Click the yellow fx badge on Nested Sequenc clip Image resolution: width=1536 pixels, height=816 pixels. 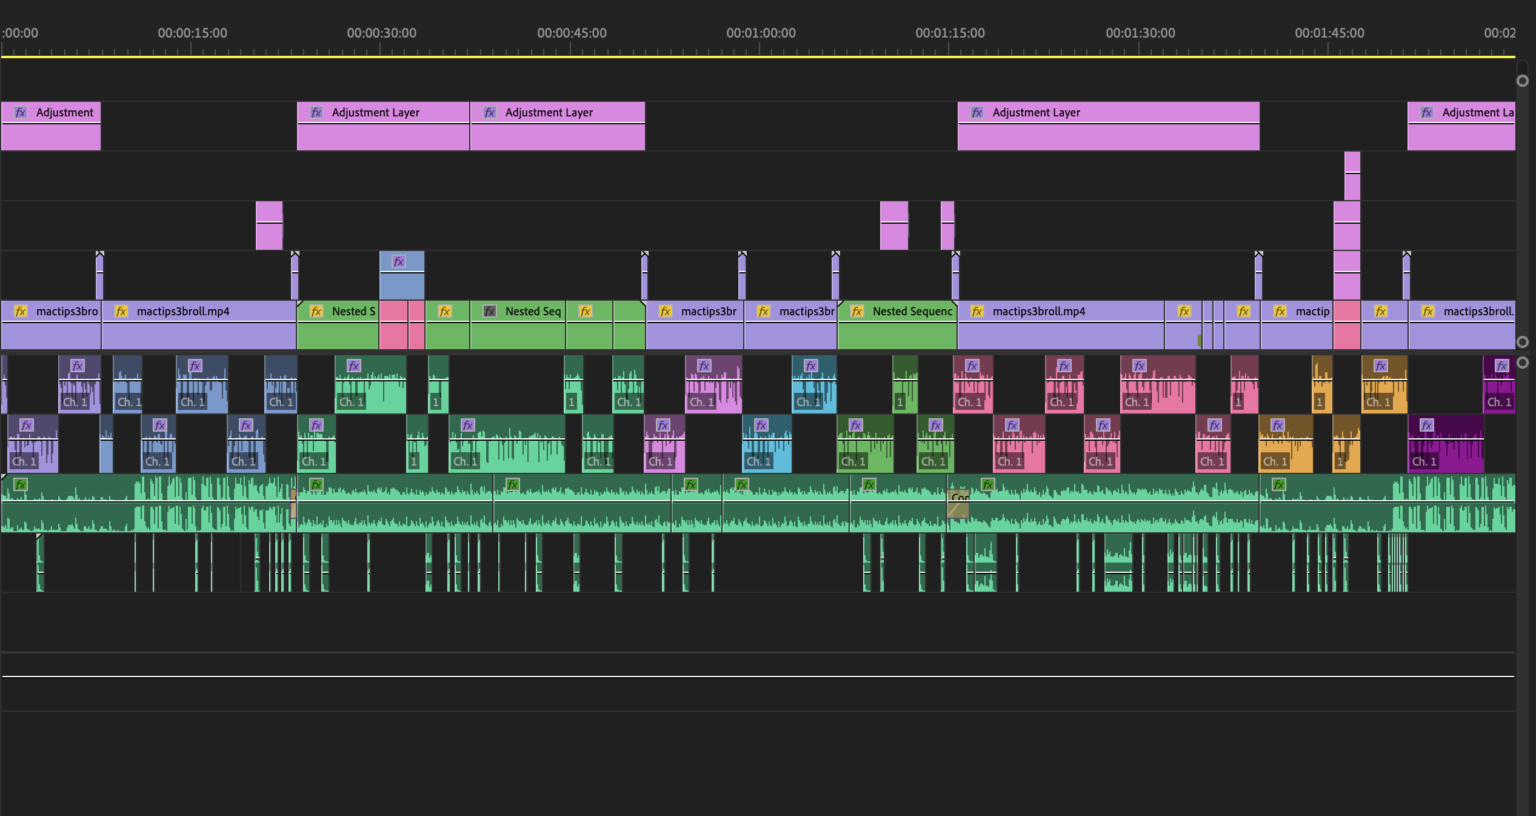(857, 312)
